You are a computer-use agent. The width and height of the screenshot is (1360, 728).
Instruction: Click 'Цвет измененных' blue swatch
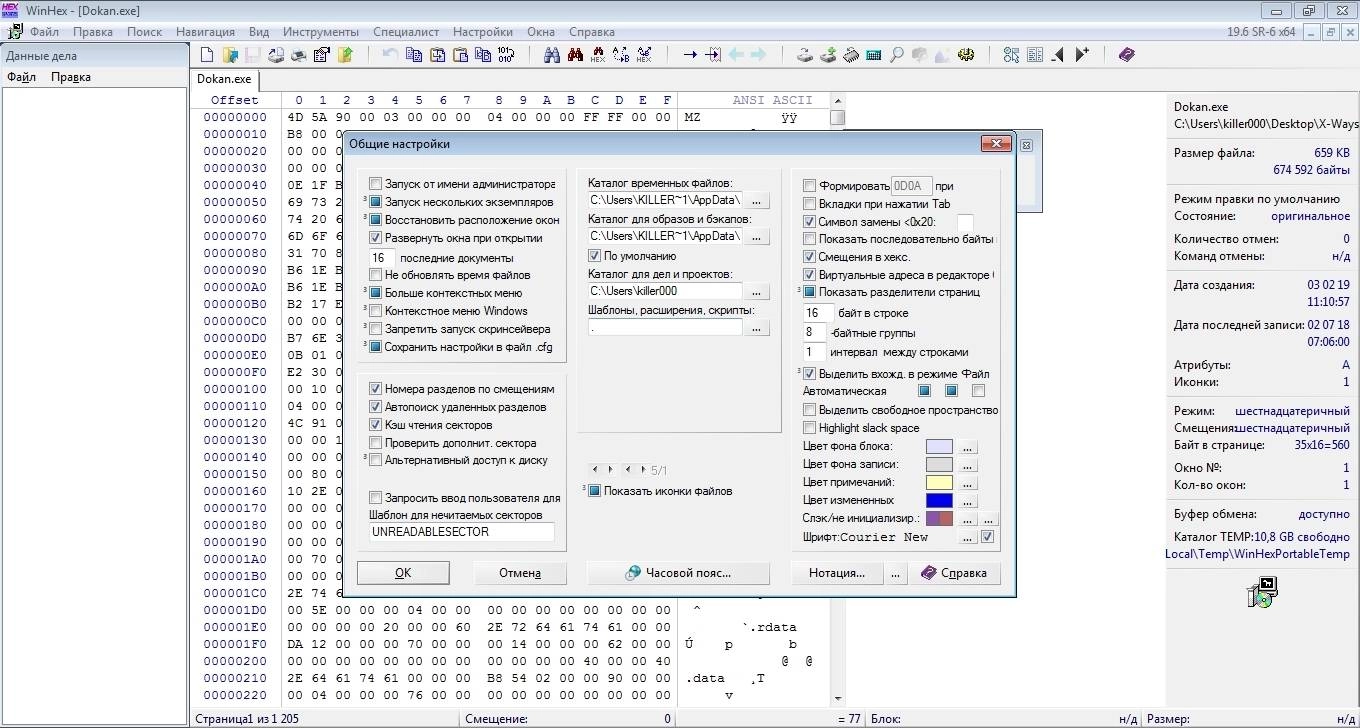click(939, 501)
